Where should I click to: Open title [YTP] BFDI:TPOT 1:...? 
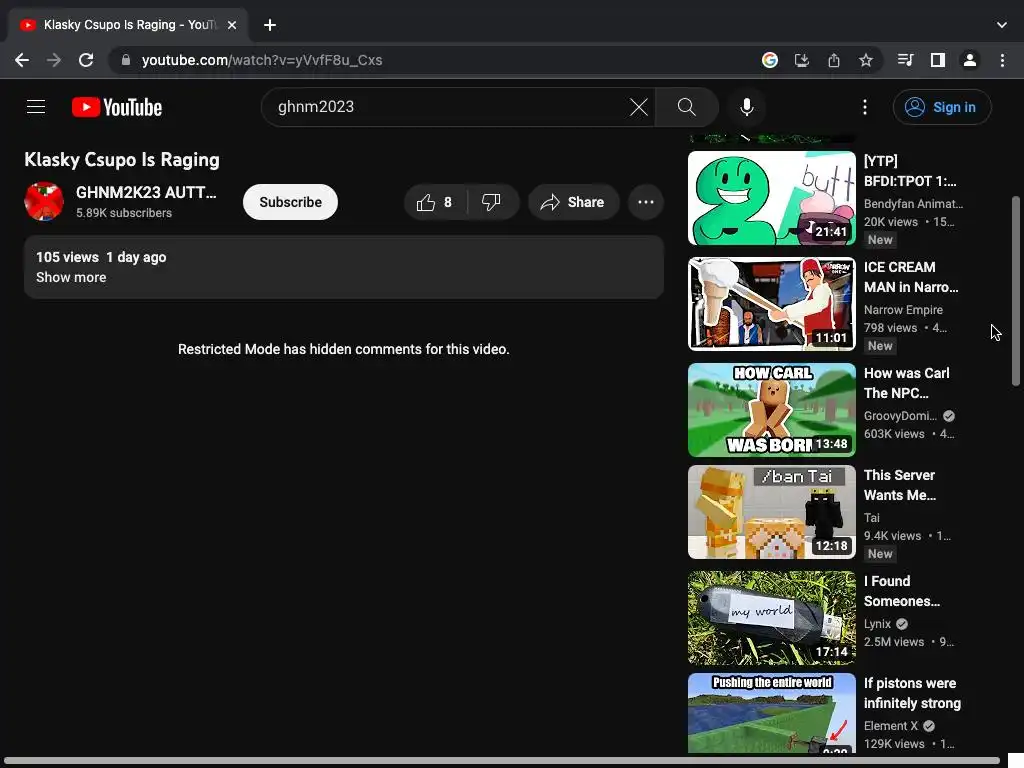(910, 171)
